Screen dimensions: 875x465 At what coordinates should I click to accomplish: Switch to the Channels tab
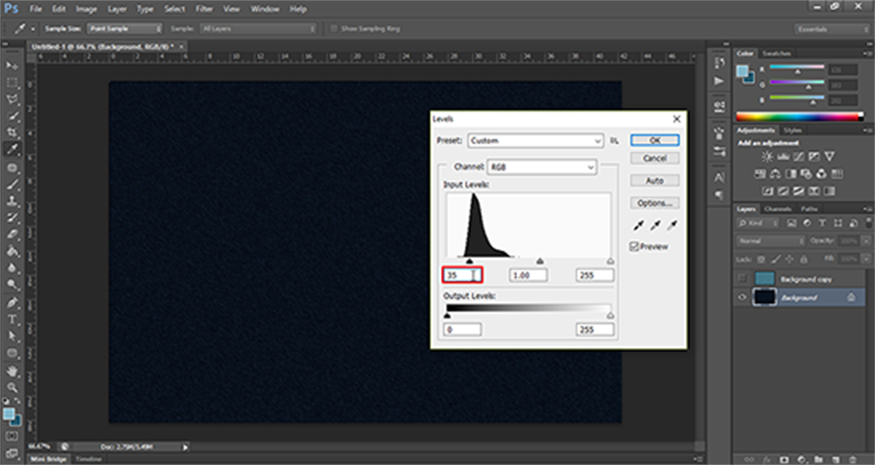[x=777, y=209]
